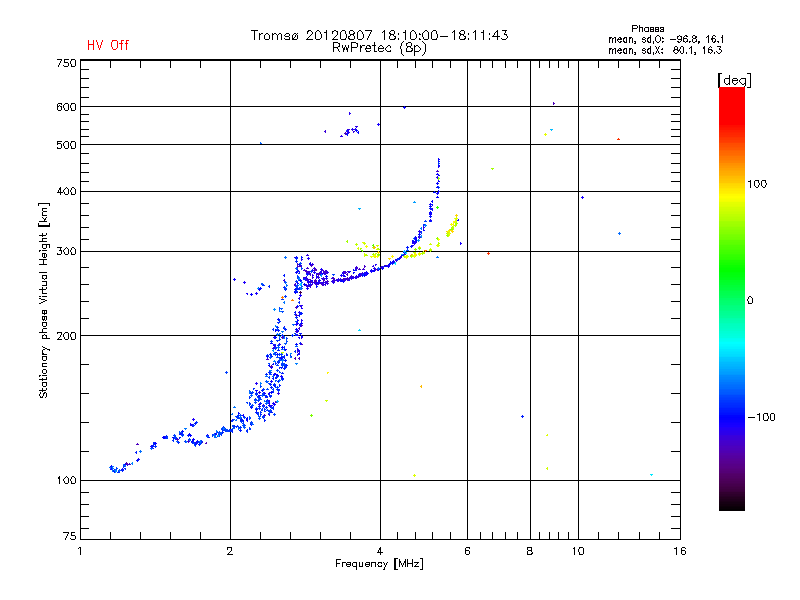800x600 pixels.
Task: Click the x-axis label '4'
Action: 380,551
